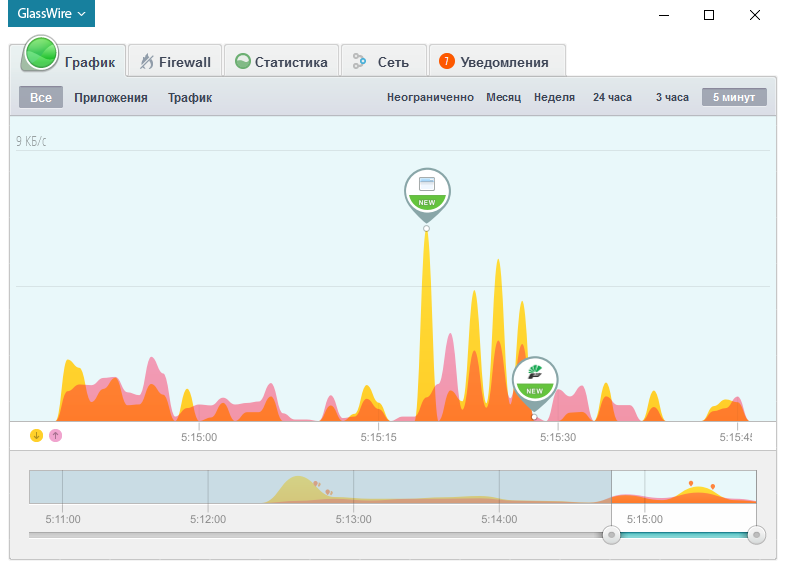Select the Трафик view filter
This screenshot has width=786, height=569.
[189, 97]
